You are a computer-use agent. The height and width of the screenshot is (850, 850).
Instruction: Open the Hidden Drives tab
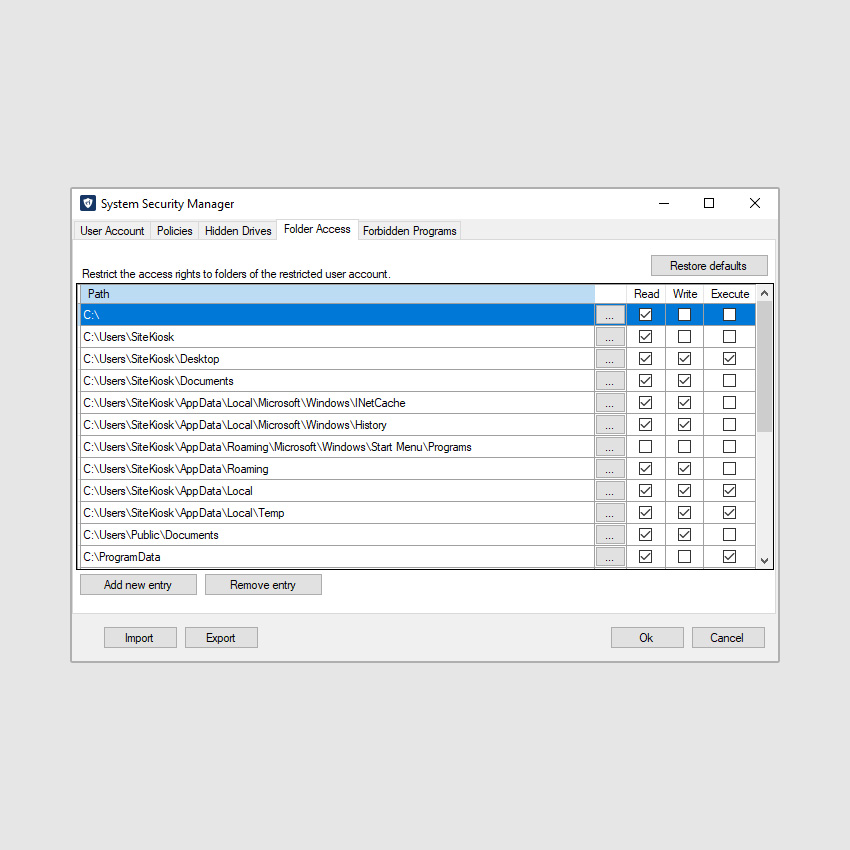[x=238, y=231]
